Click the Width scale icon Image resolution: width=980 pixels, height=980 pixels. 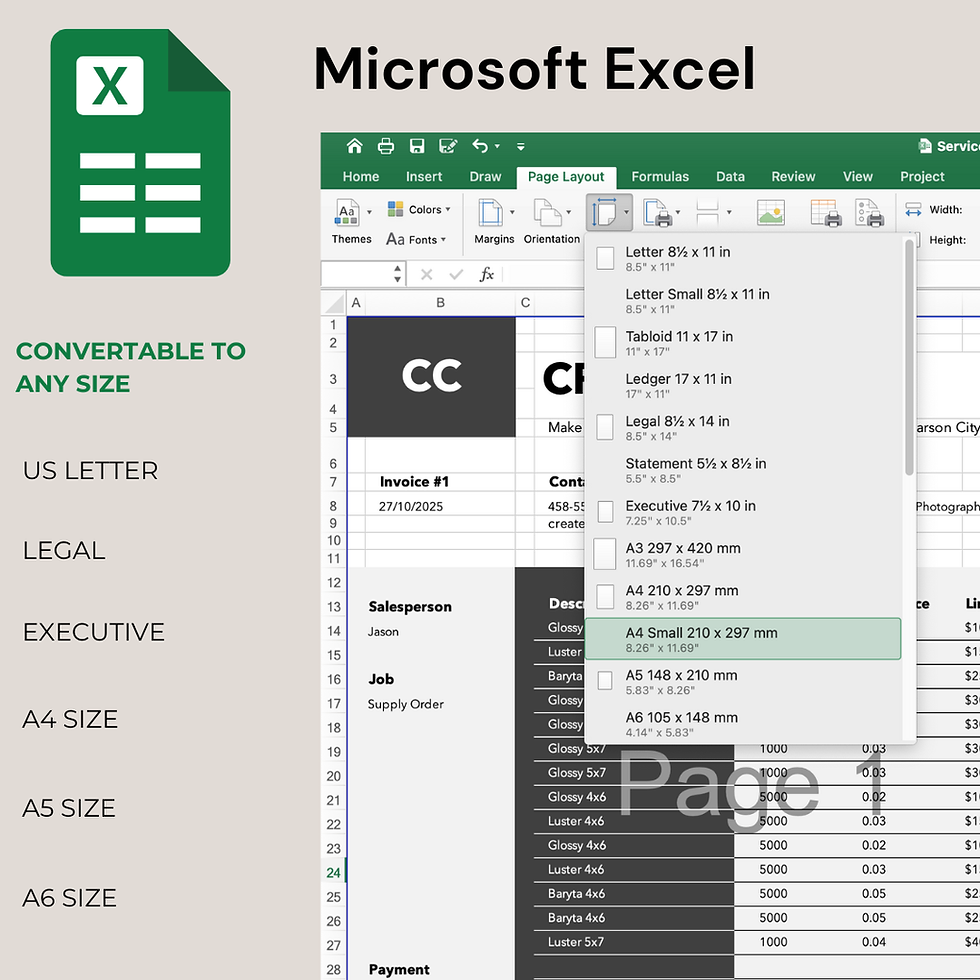pos(913,209)
